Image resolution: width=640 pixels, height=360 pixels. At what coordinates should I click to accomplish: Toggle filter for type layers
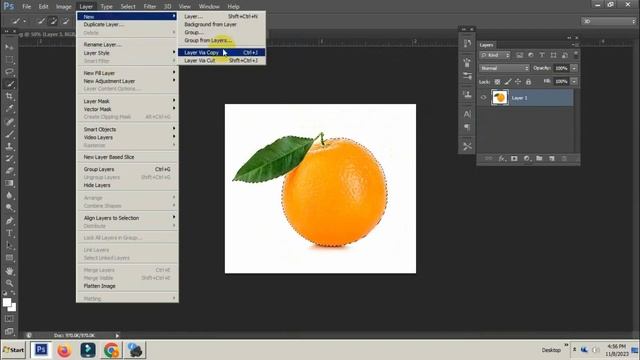(x=542, y=55)
